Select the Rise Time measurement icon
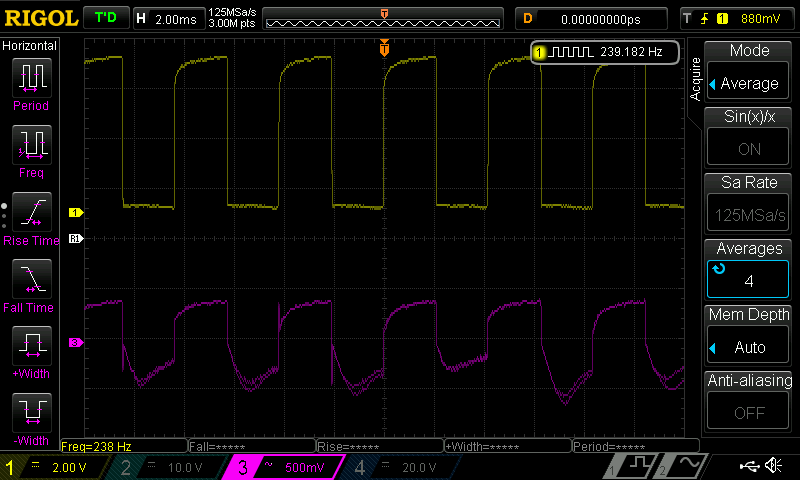Screen dimensions: 800x480 pyautogui.click(x=32, y=212)
